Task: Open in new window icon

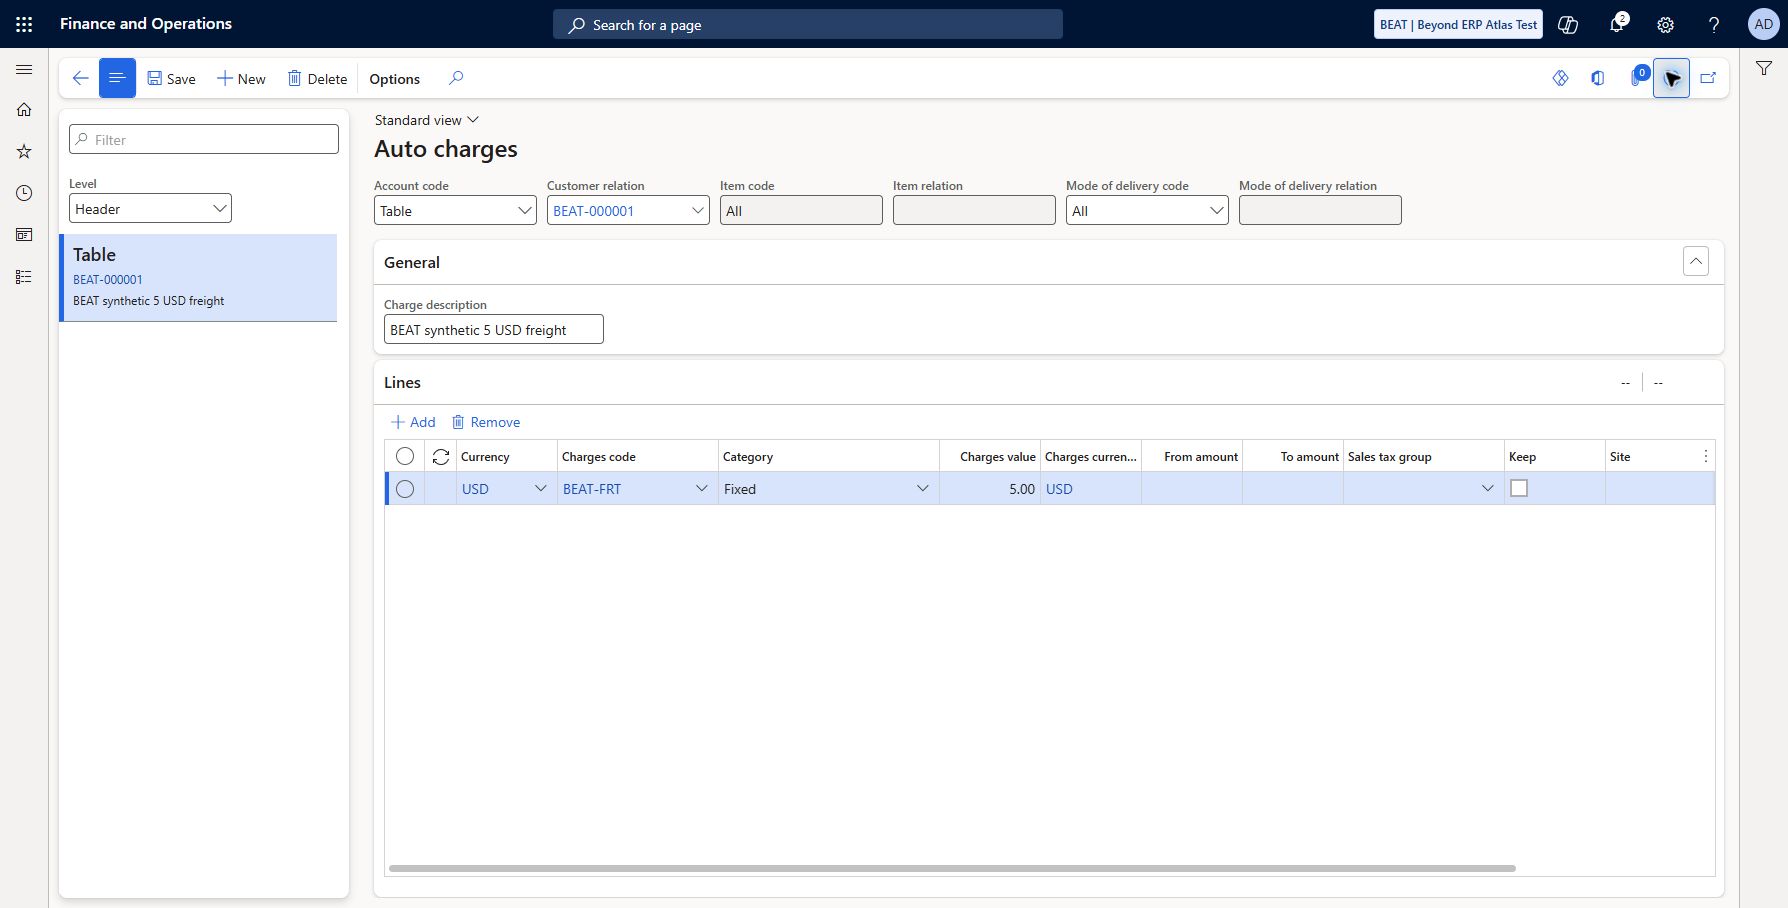Action: click(1708, 78)
